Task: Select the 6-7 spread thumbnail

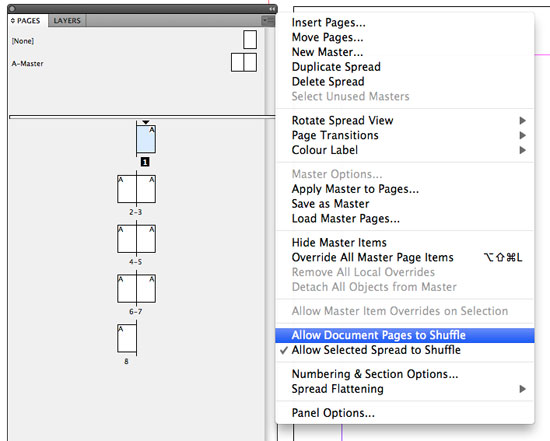Action: pyautogui.click(x=136, y=288)
